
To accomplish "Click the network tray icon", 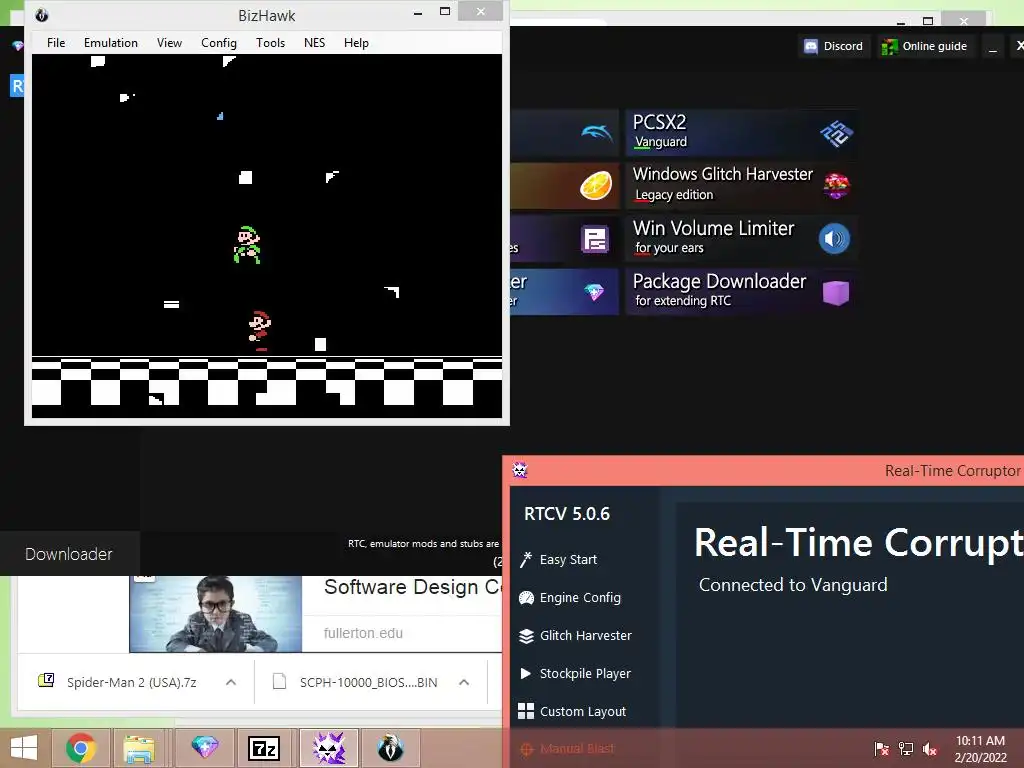I will pyautogui.click(x=906, y=749).
